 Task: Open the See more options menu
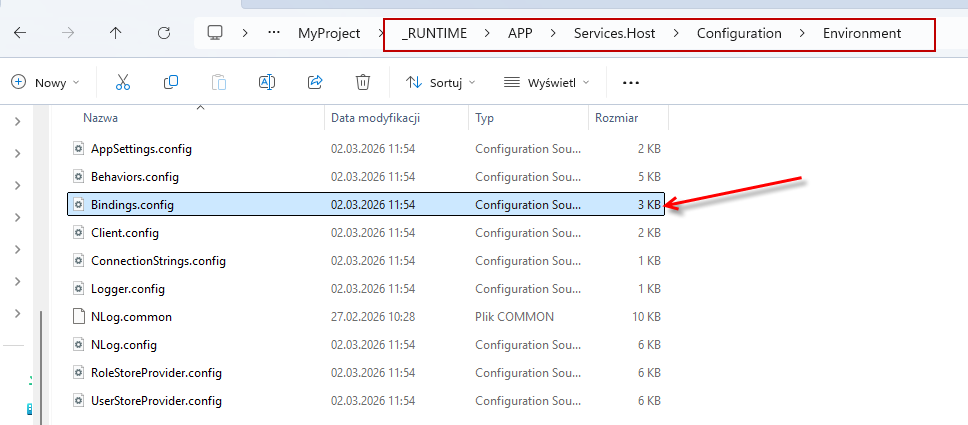630,82
